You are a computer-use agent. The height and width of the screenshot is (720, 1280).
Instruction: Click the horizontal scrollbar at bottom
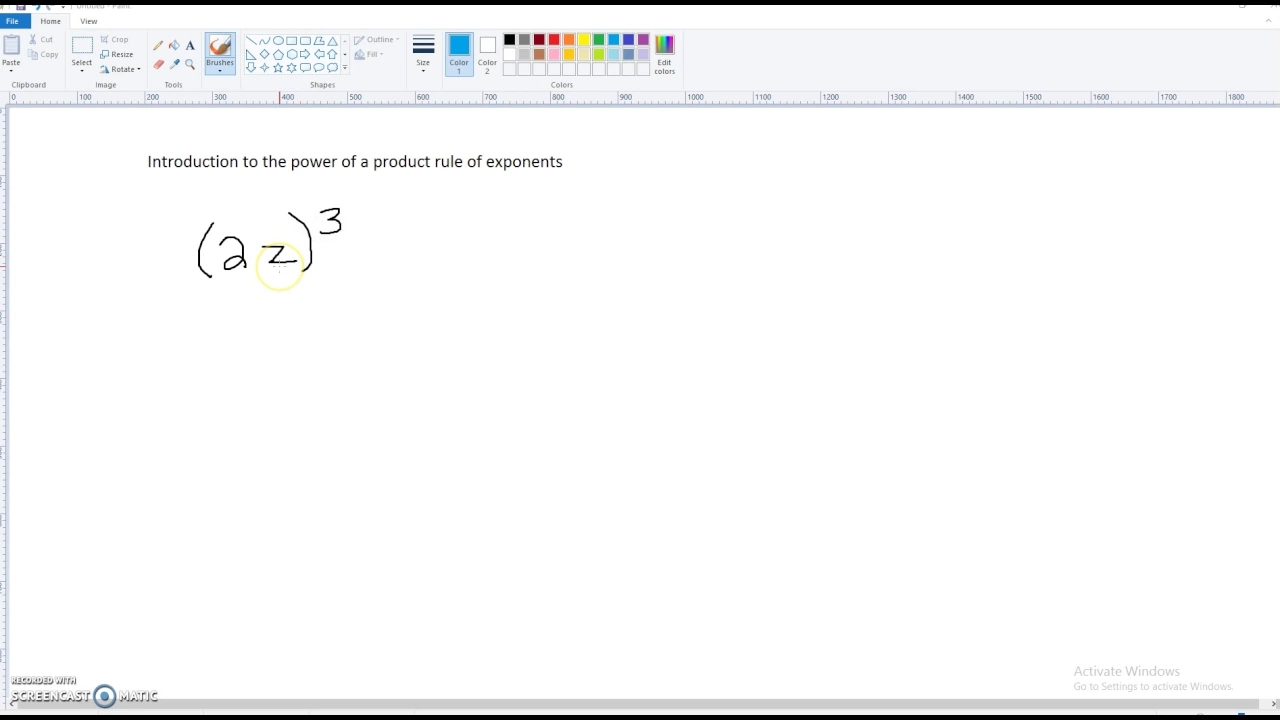click(640, 704)
